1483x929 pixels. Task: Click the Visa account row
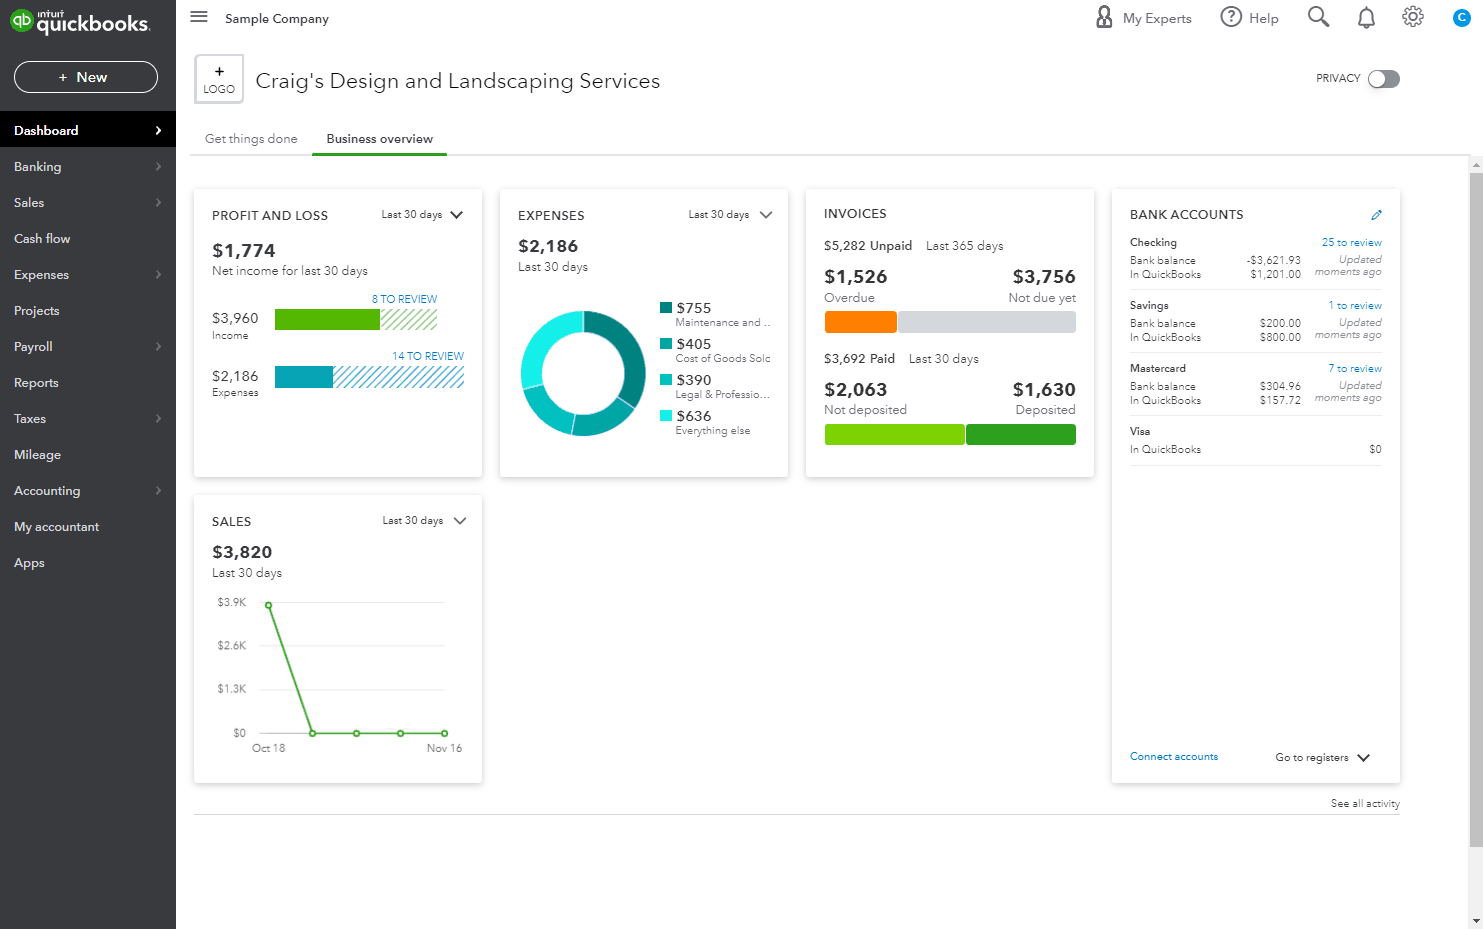(1256, 441)
